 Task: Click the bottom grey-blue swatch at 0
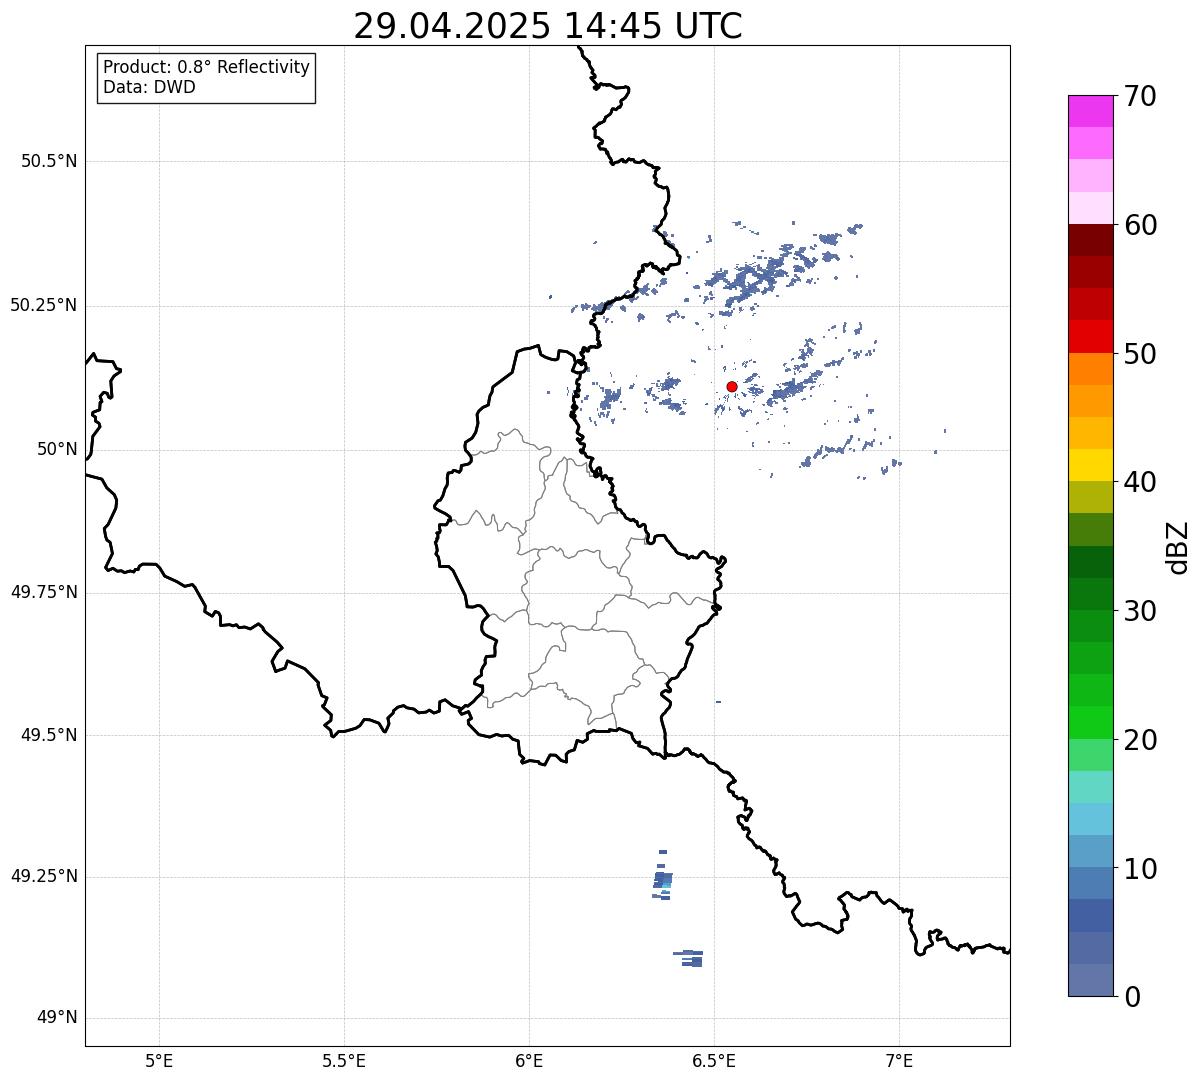point(1091,980)
